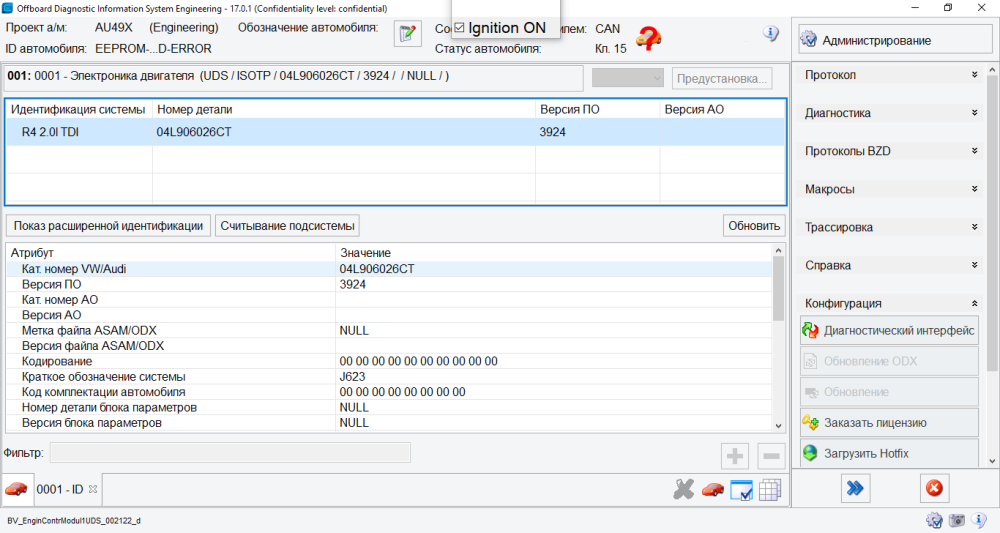
Task: Expand the Протокол section
Action: pos(974,75)
